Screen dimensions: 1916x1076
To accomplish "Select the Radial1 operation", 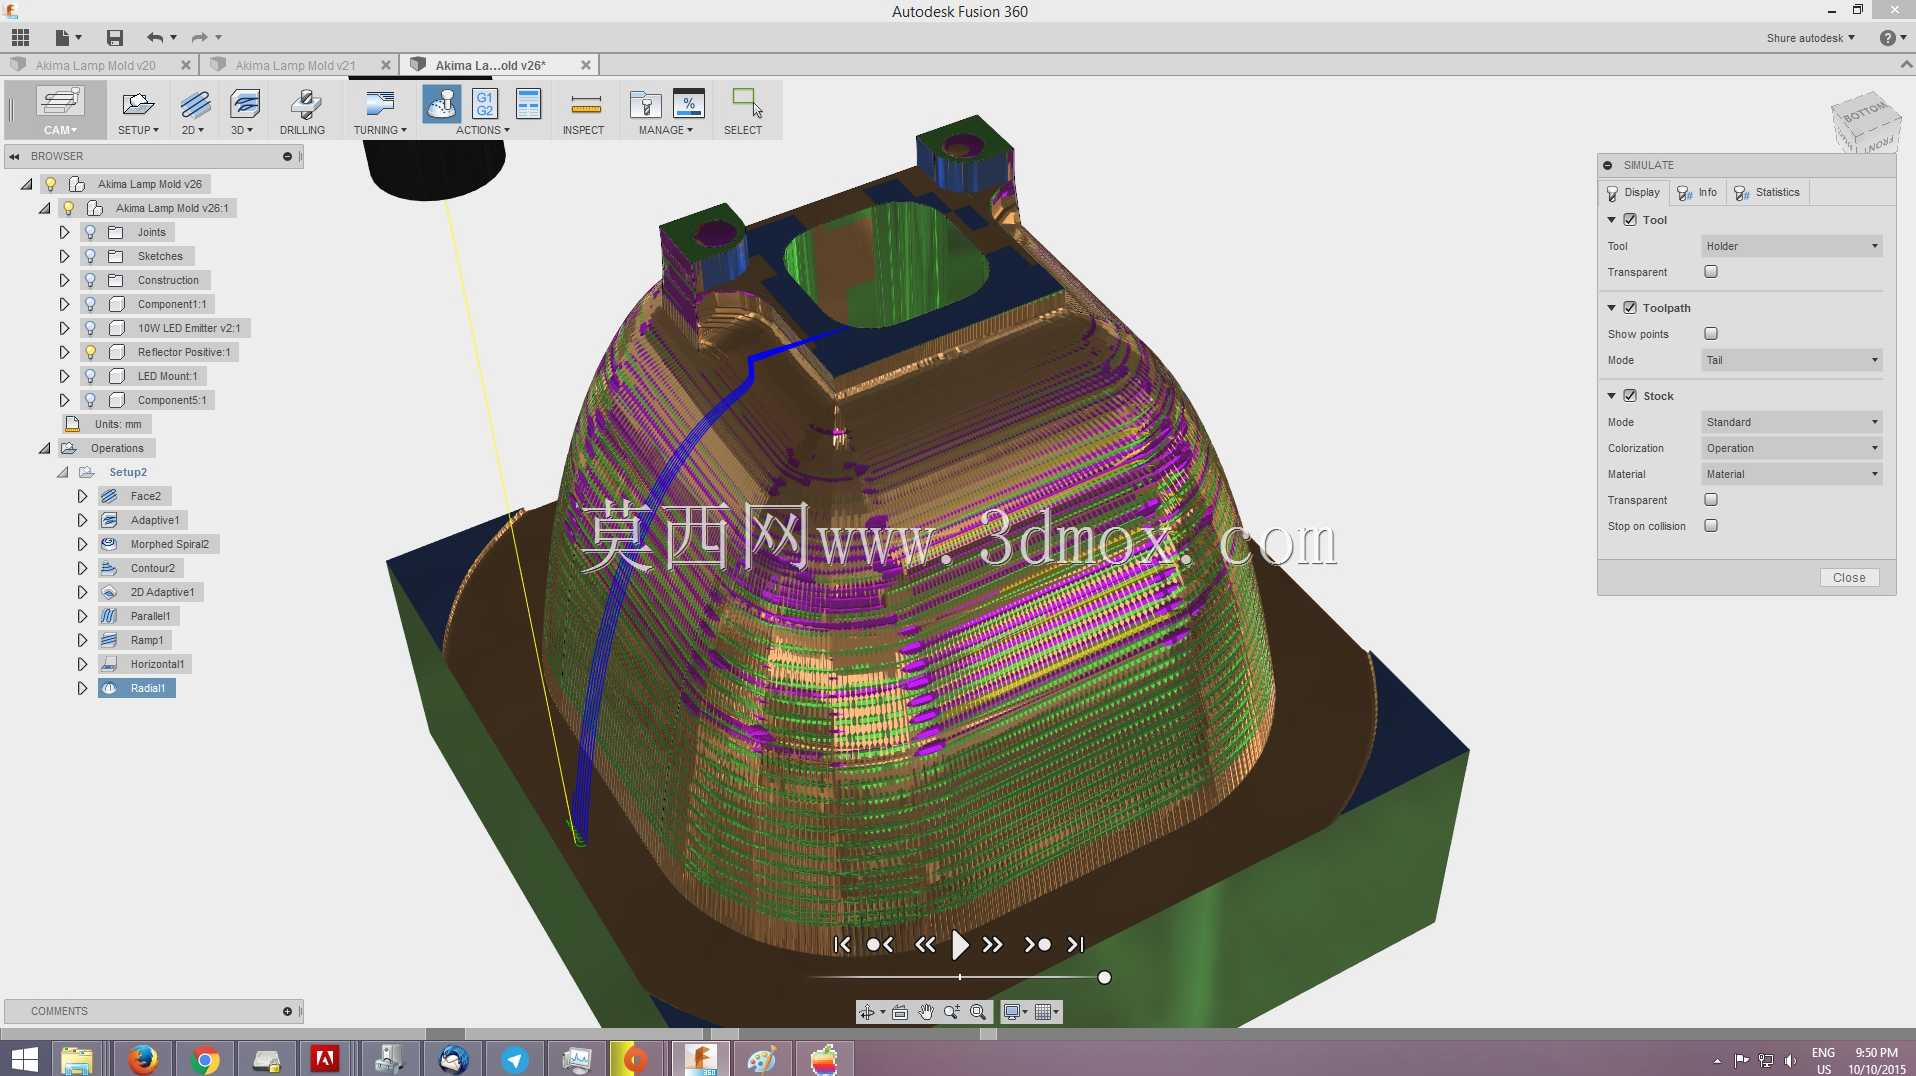I will click(x=137, y=688).
